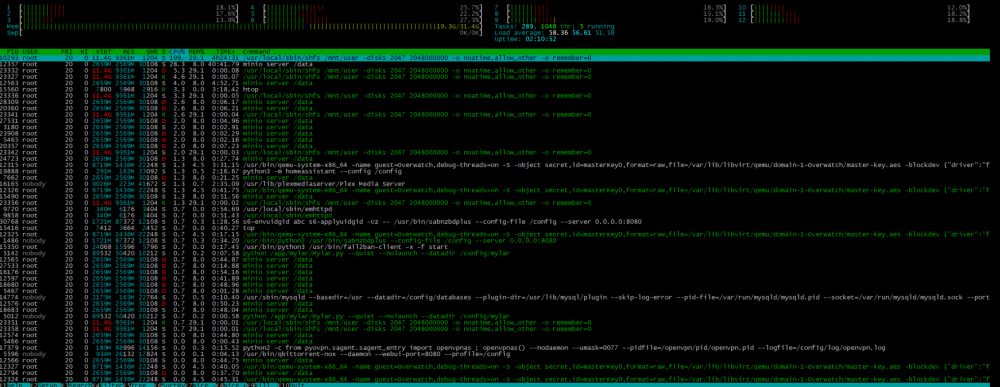Click the Swp swap usage meter
The height and width of the screenshot is (387, 1000).
click(x=244, y=33)
